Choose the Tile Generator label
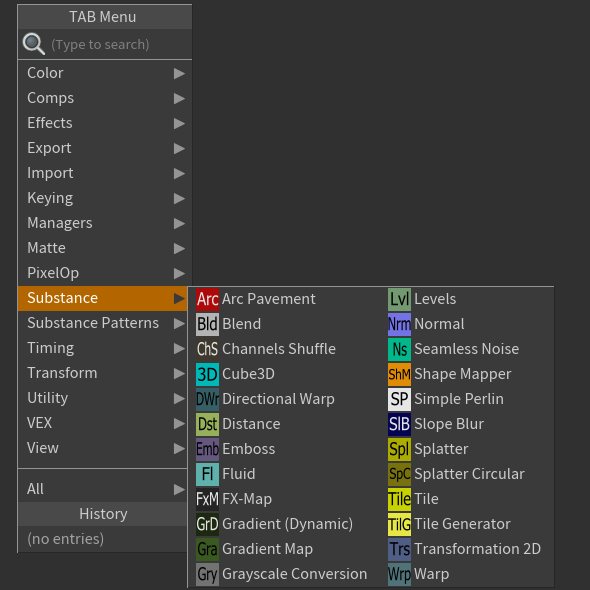590x590 pixels. tap(462, 524)
